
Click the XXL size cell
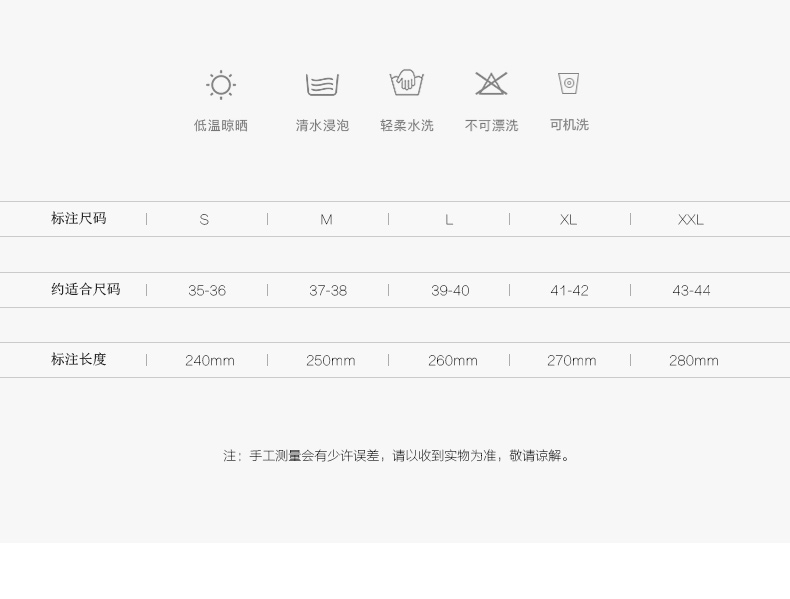point(691,220)
